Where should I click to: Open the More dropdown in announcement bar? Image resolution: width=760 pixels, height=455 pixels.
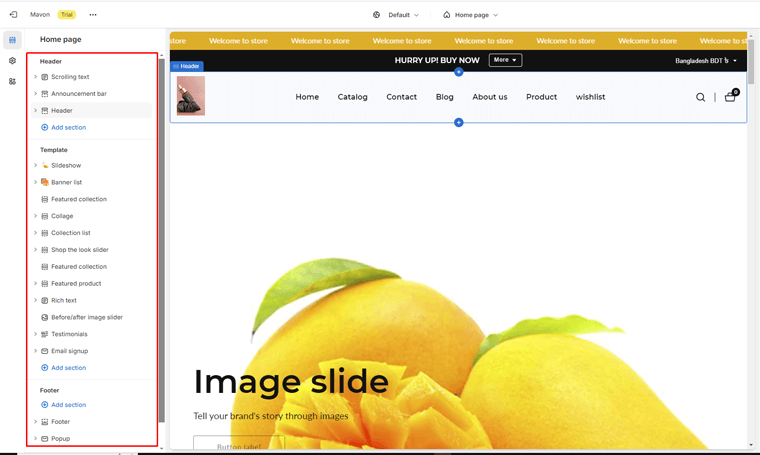click(x=505, y=60)
